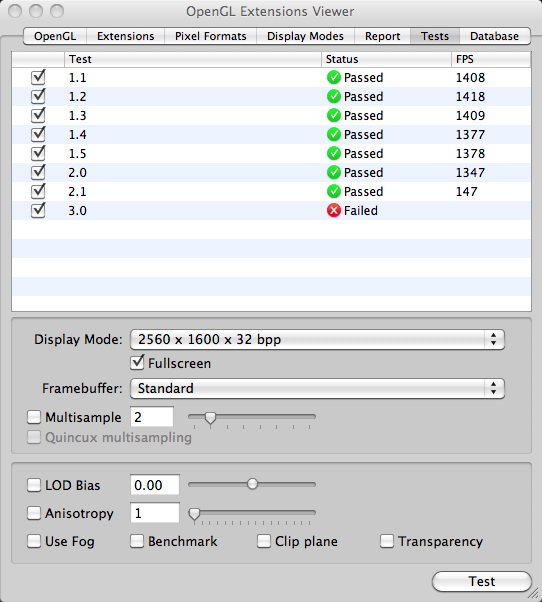
Task: Switch to the Report tab
Action: pos(382,36)
